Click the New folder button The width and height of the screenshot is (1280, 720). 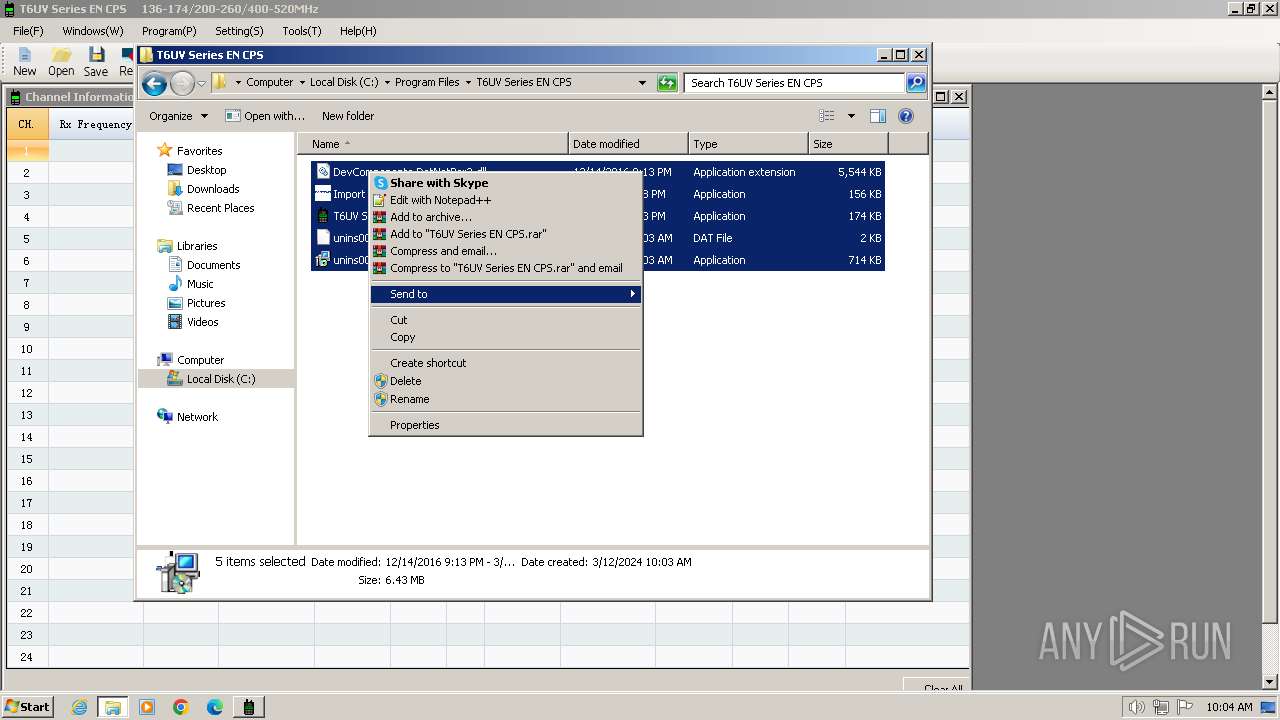coord(348,116)
